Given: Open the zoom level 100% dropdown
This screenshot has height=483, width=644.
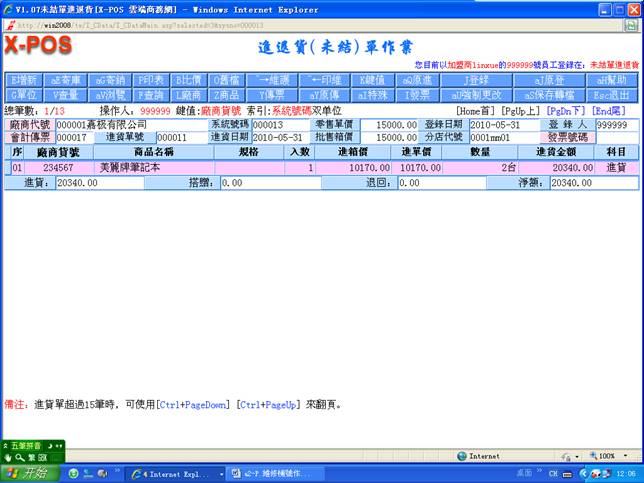Looking at the screenshot, I should (612, 455).
